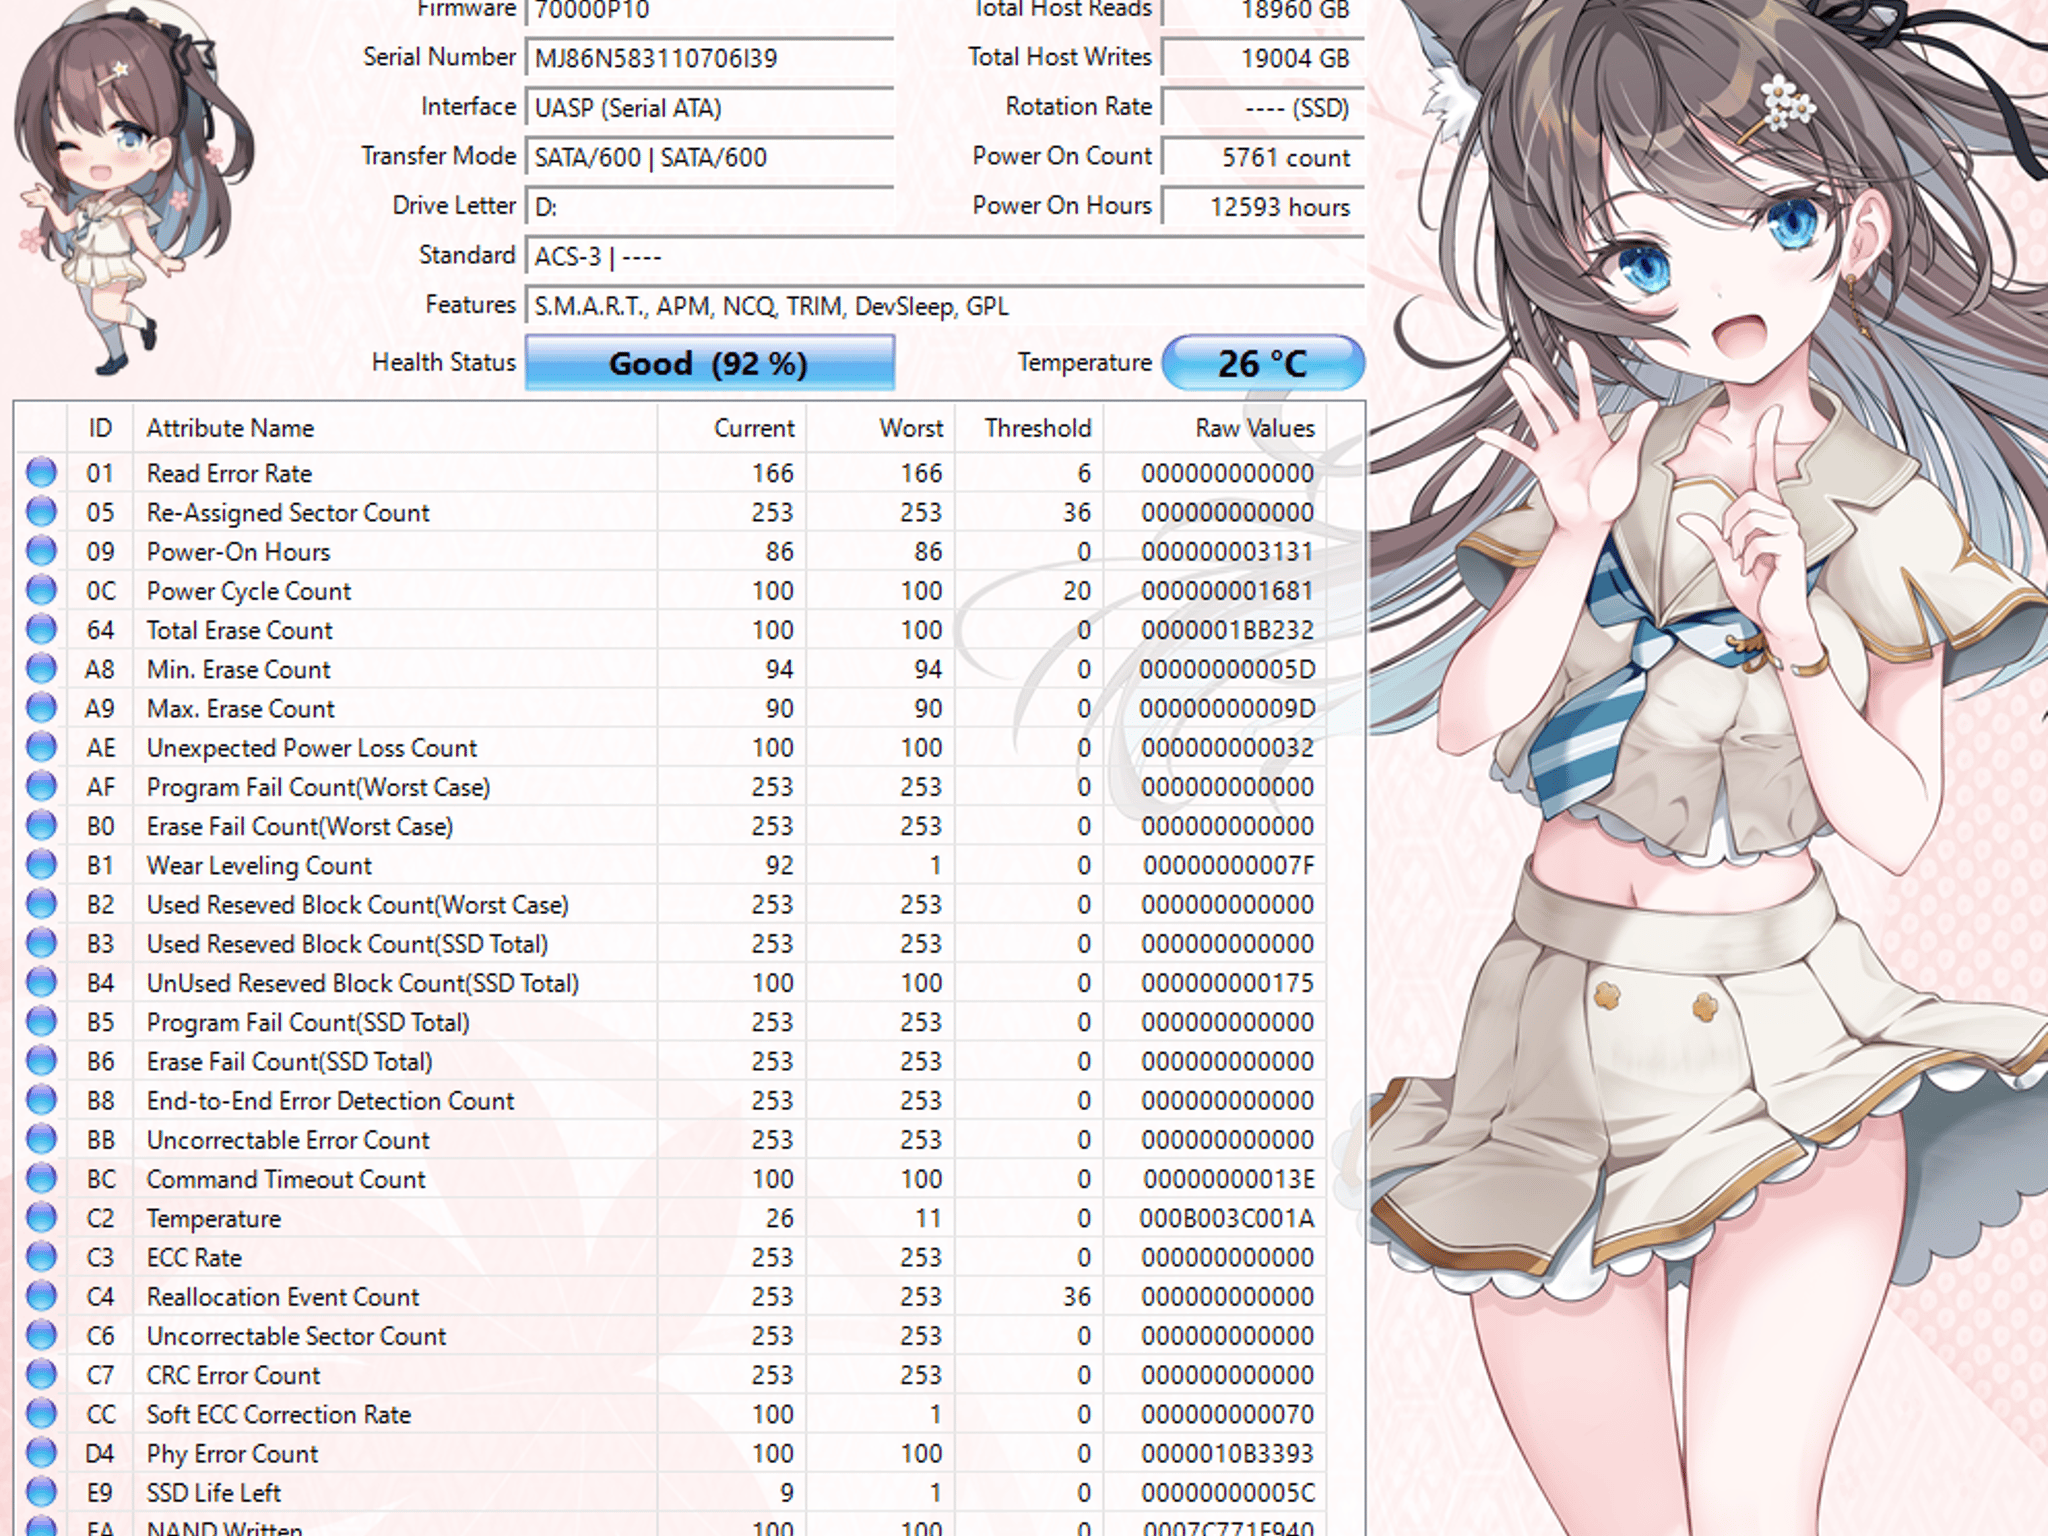Select the Unexpected Power Loss Count attribute name
Viewport: 2048px width, 1536px height.
pyautogui.click(x=312, y=747)
